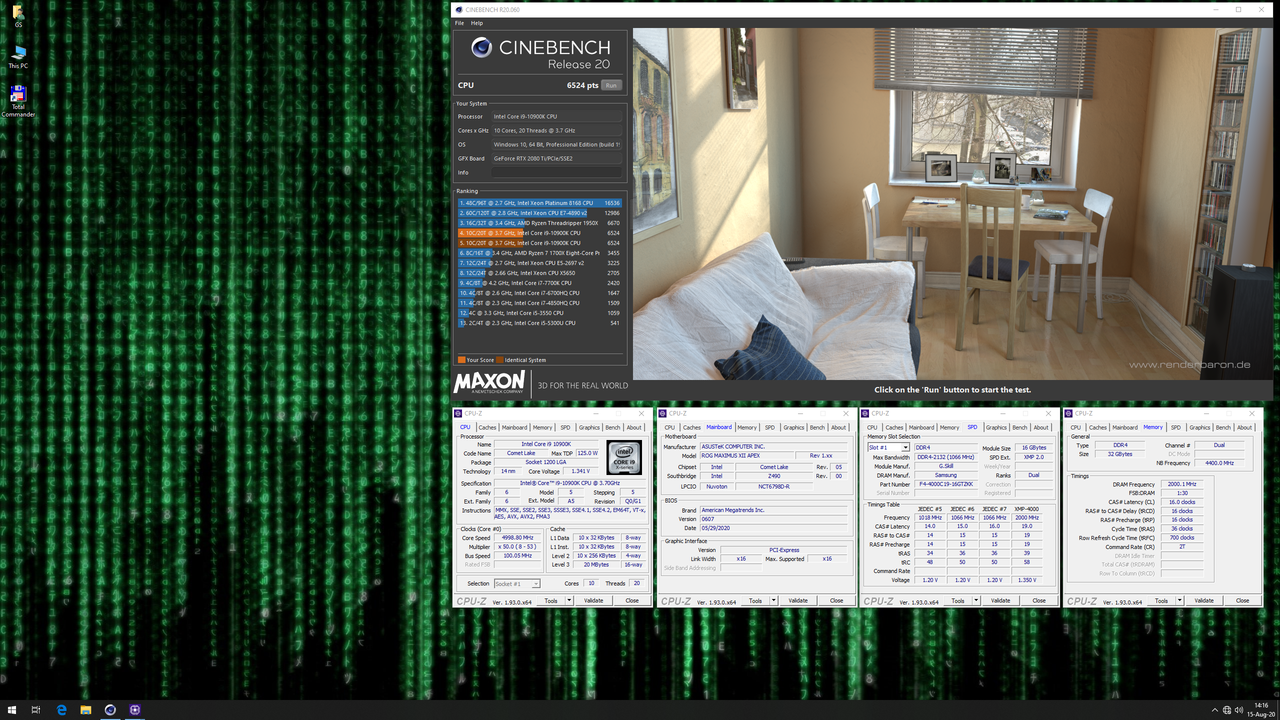Open the Help menu in Cinebench
This screenshot has height=720, width=1280.
[477, 23]
